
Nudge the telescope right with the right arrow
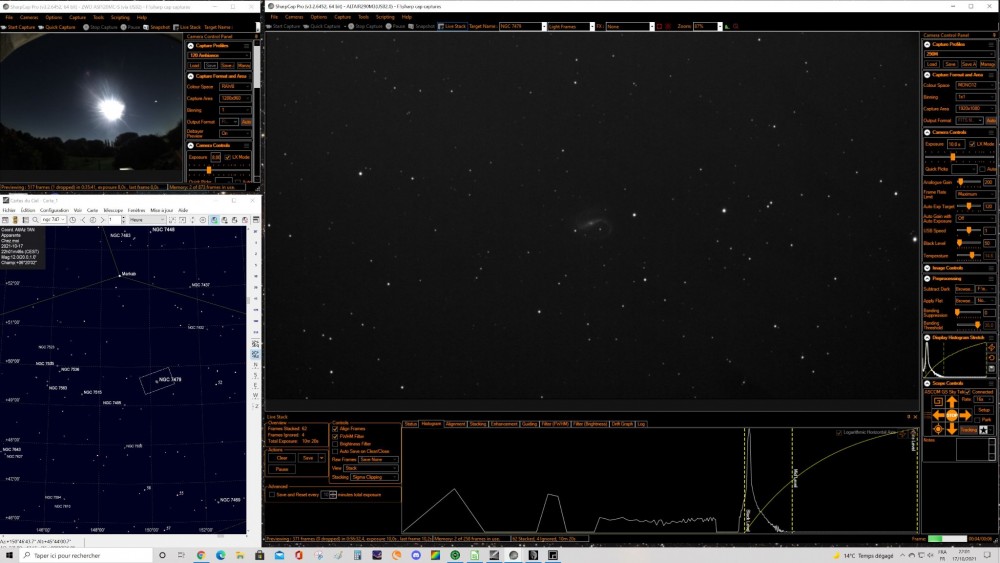pyautogui.click(x=965, y=415)
